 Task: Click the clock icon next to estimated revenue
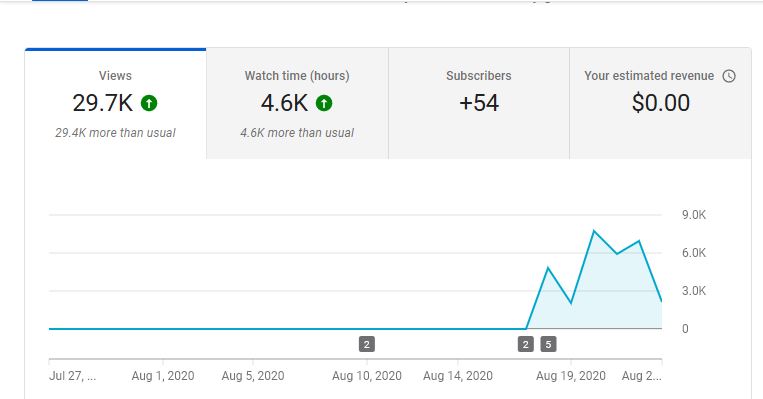[x=729, y=76]
